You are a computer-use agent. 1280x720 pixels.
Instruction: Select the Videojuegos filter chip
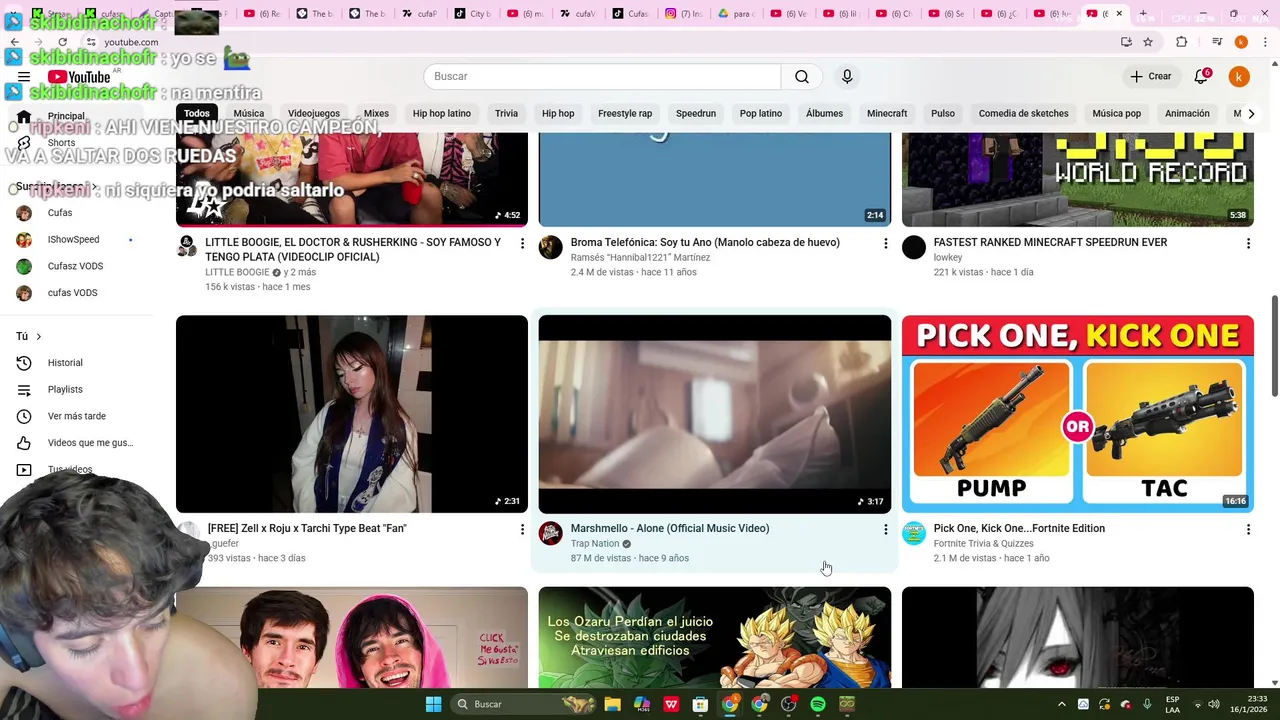tap(314, 114)
